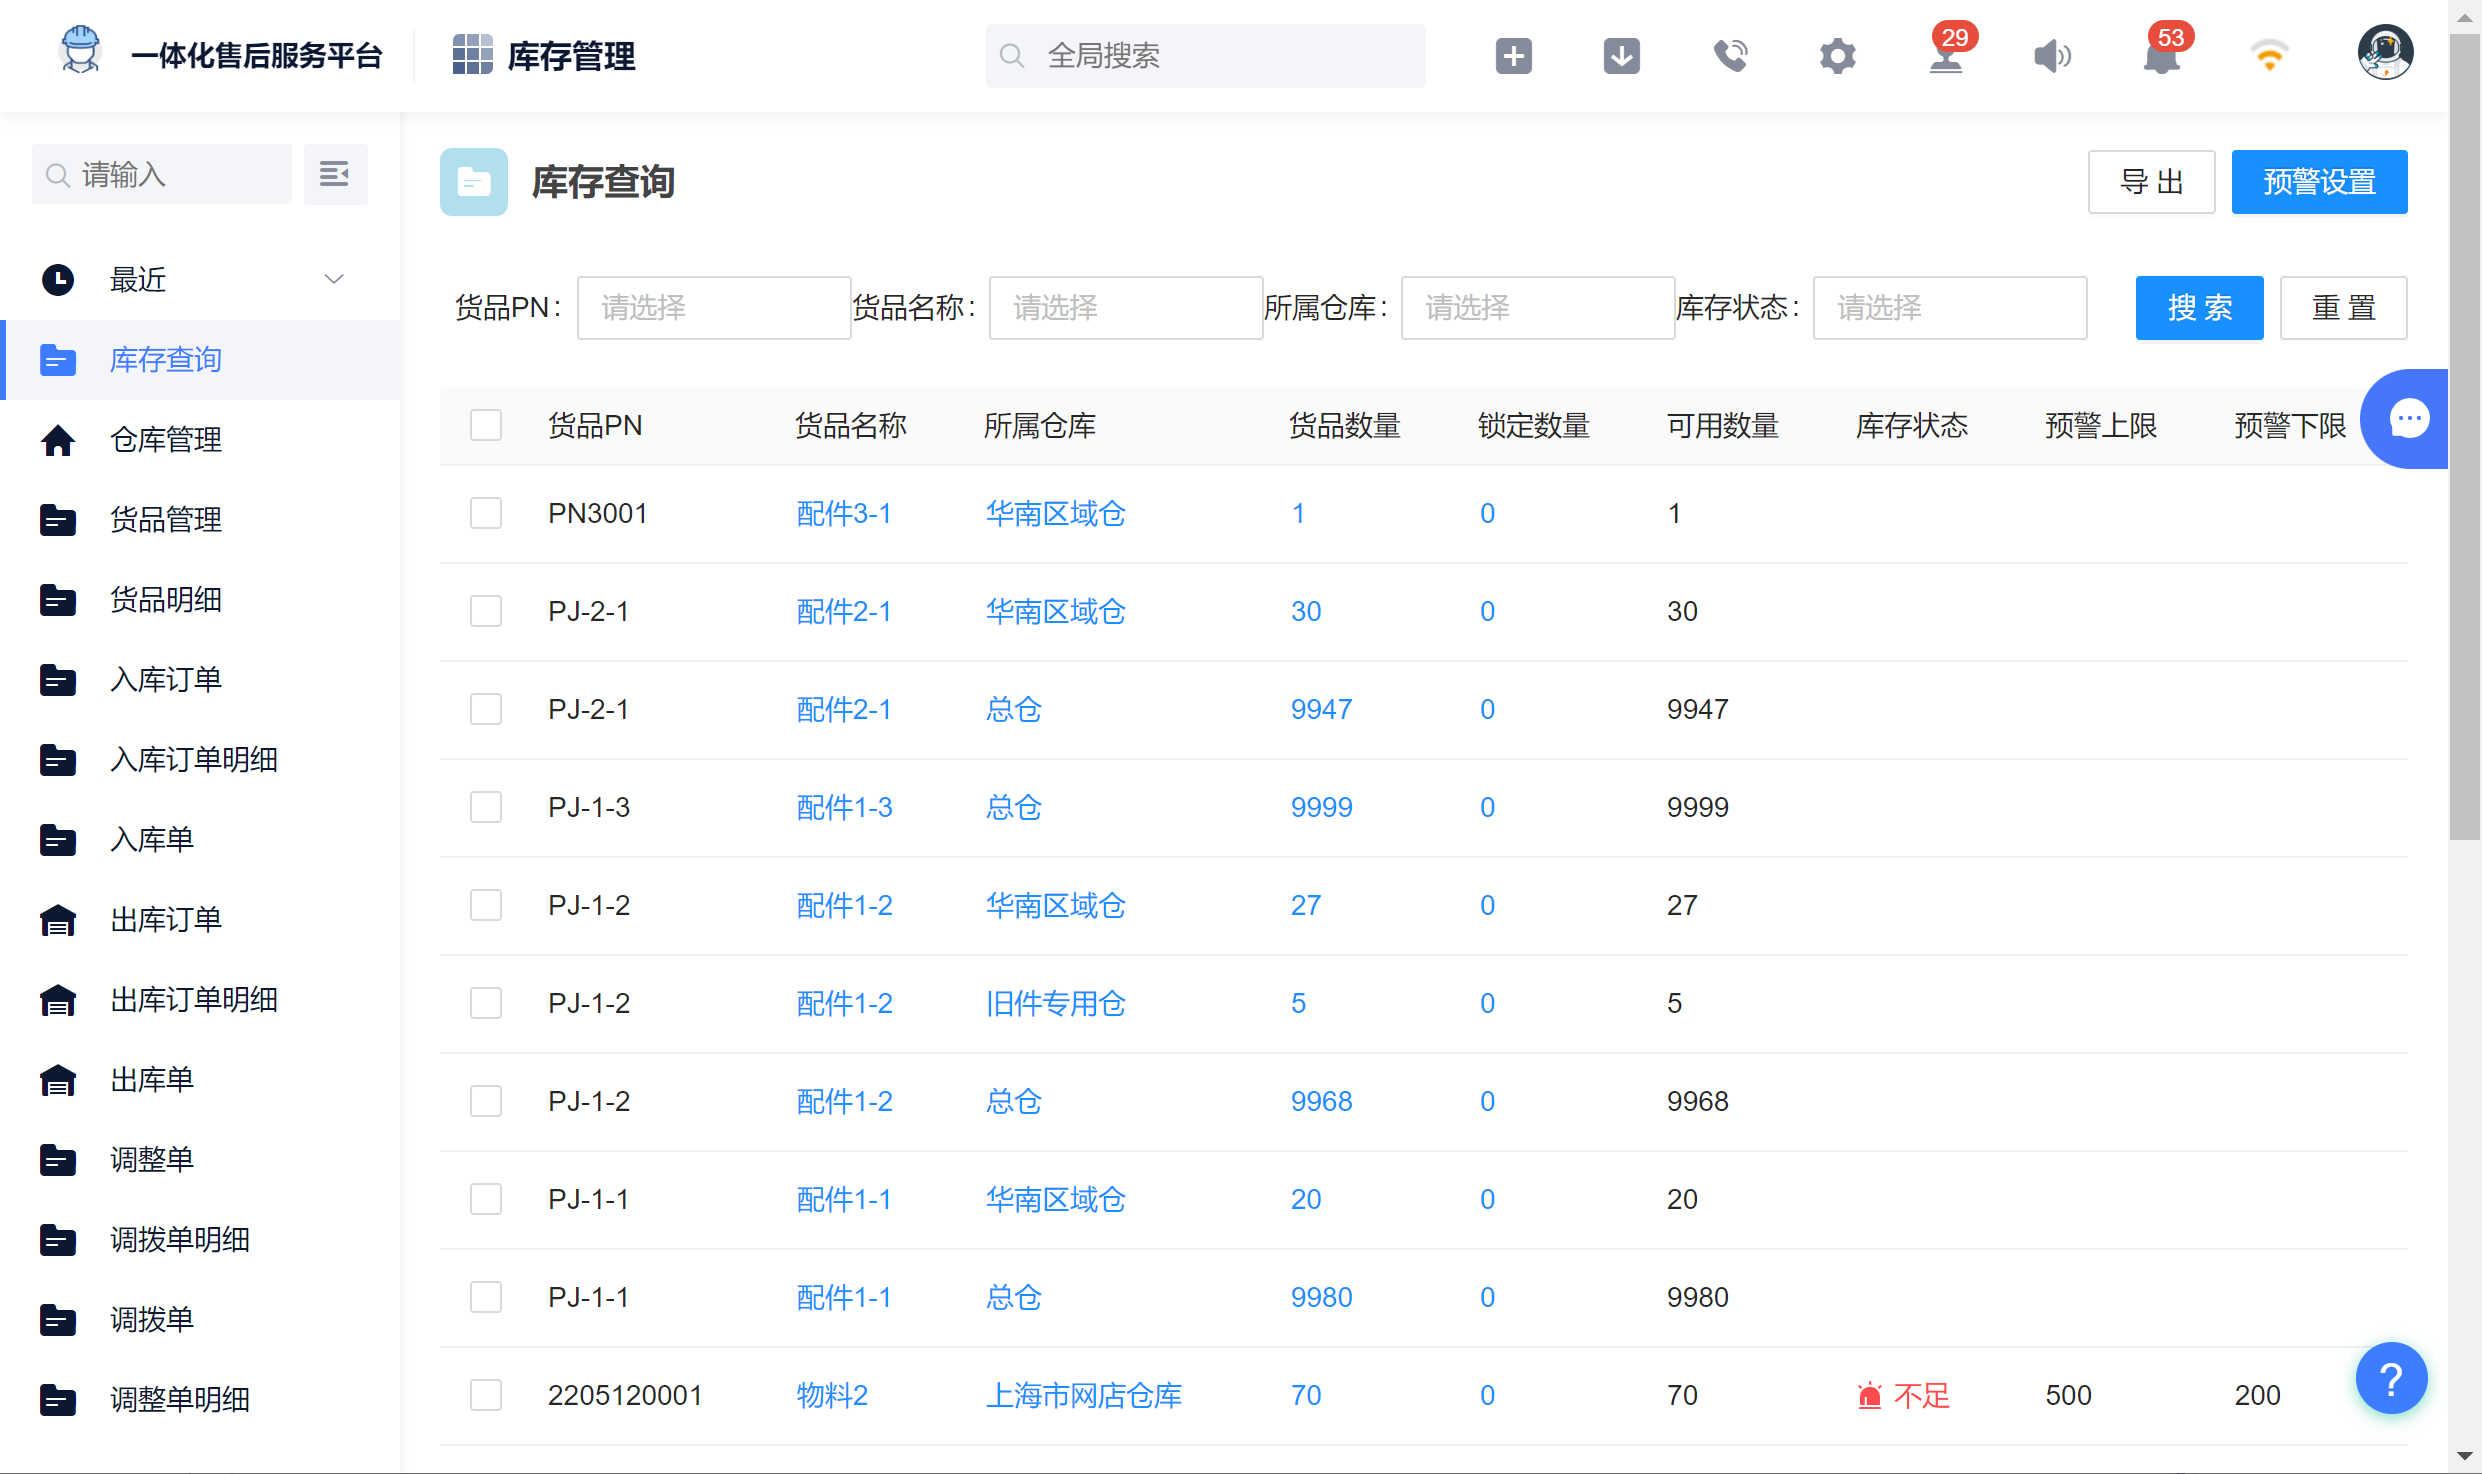Open the 库存状态 dropdown selector
The height and width of the screenshot is (1474, 2482).
click(1949, 307)
